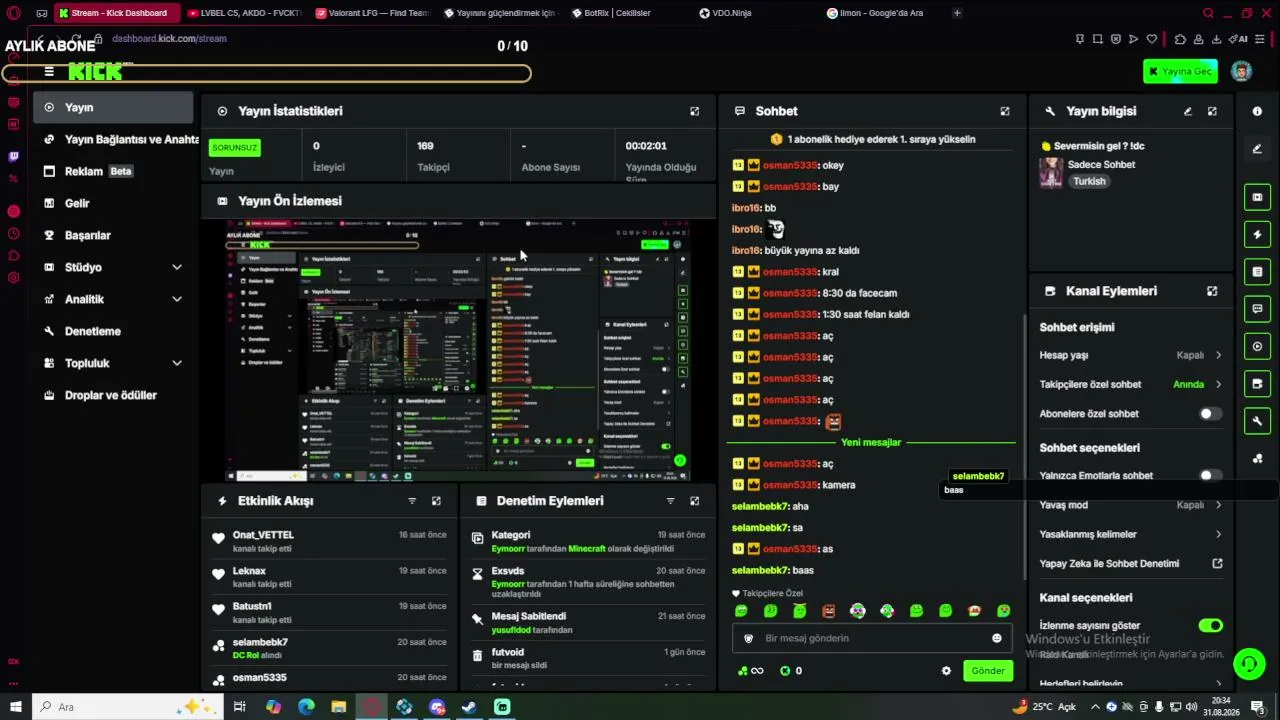Maximize the Yayın İstatistikleri panel

tap(695, 111)
